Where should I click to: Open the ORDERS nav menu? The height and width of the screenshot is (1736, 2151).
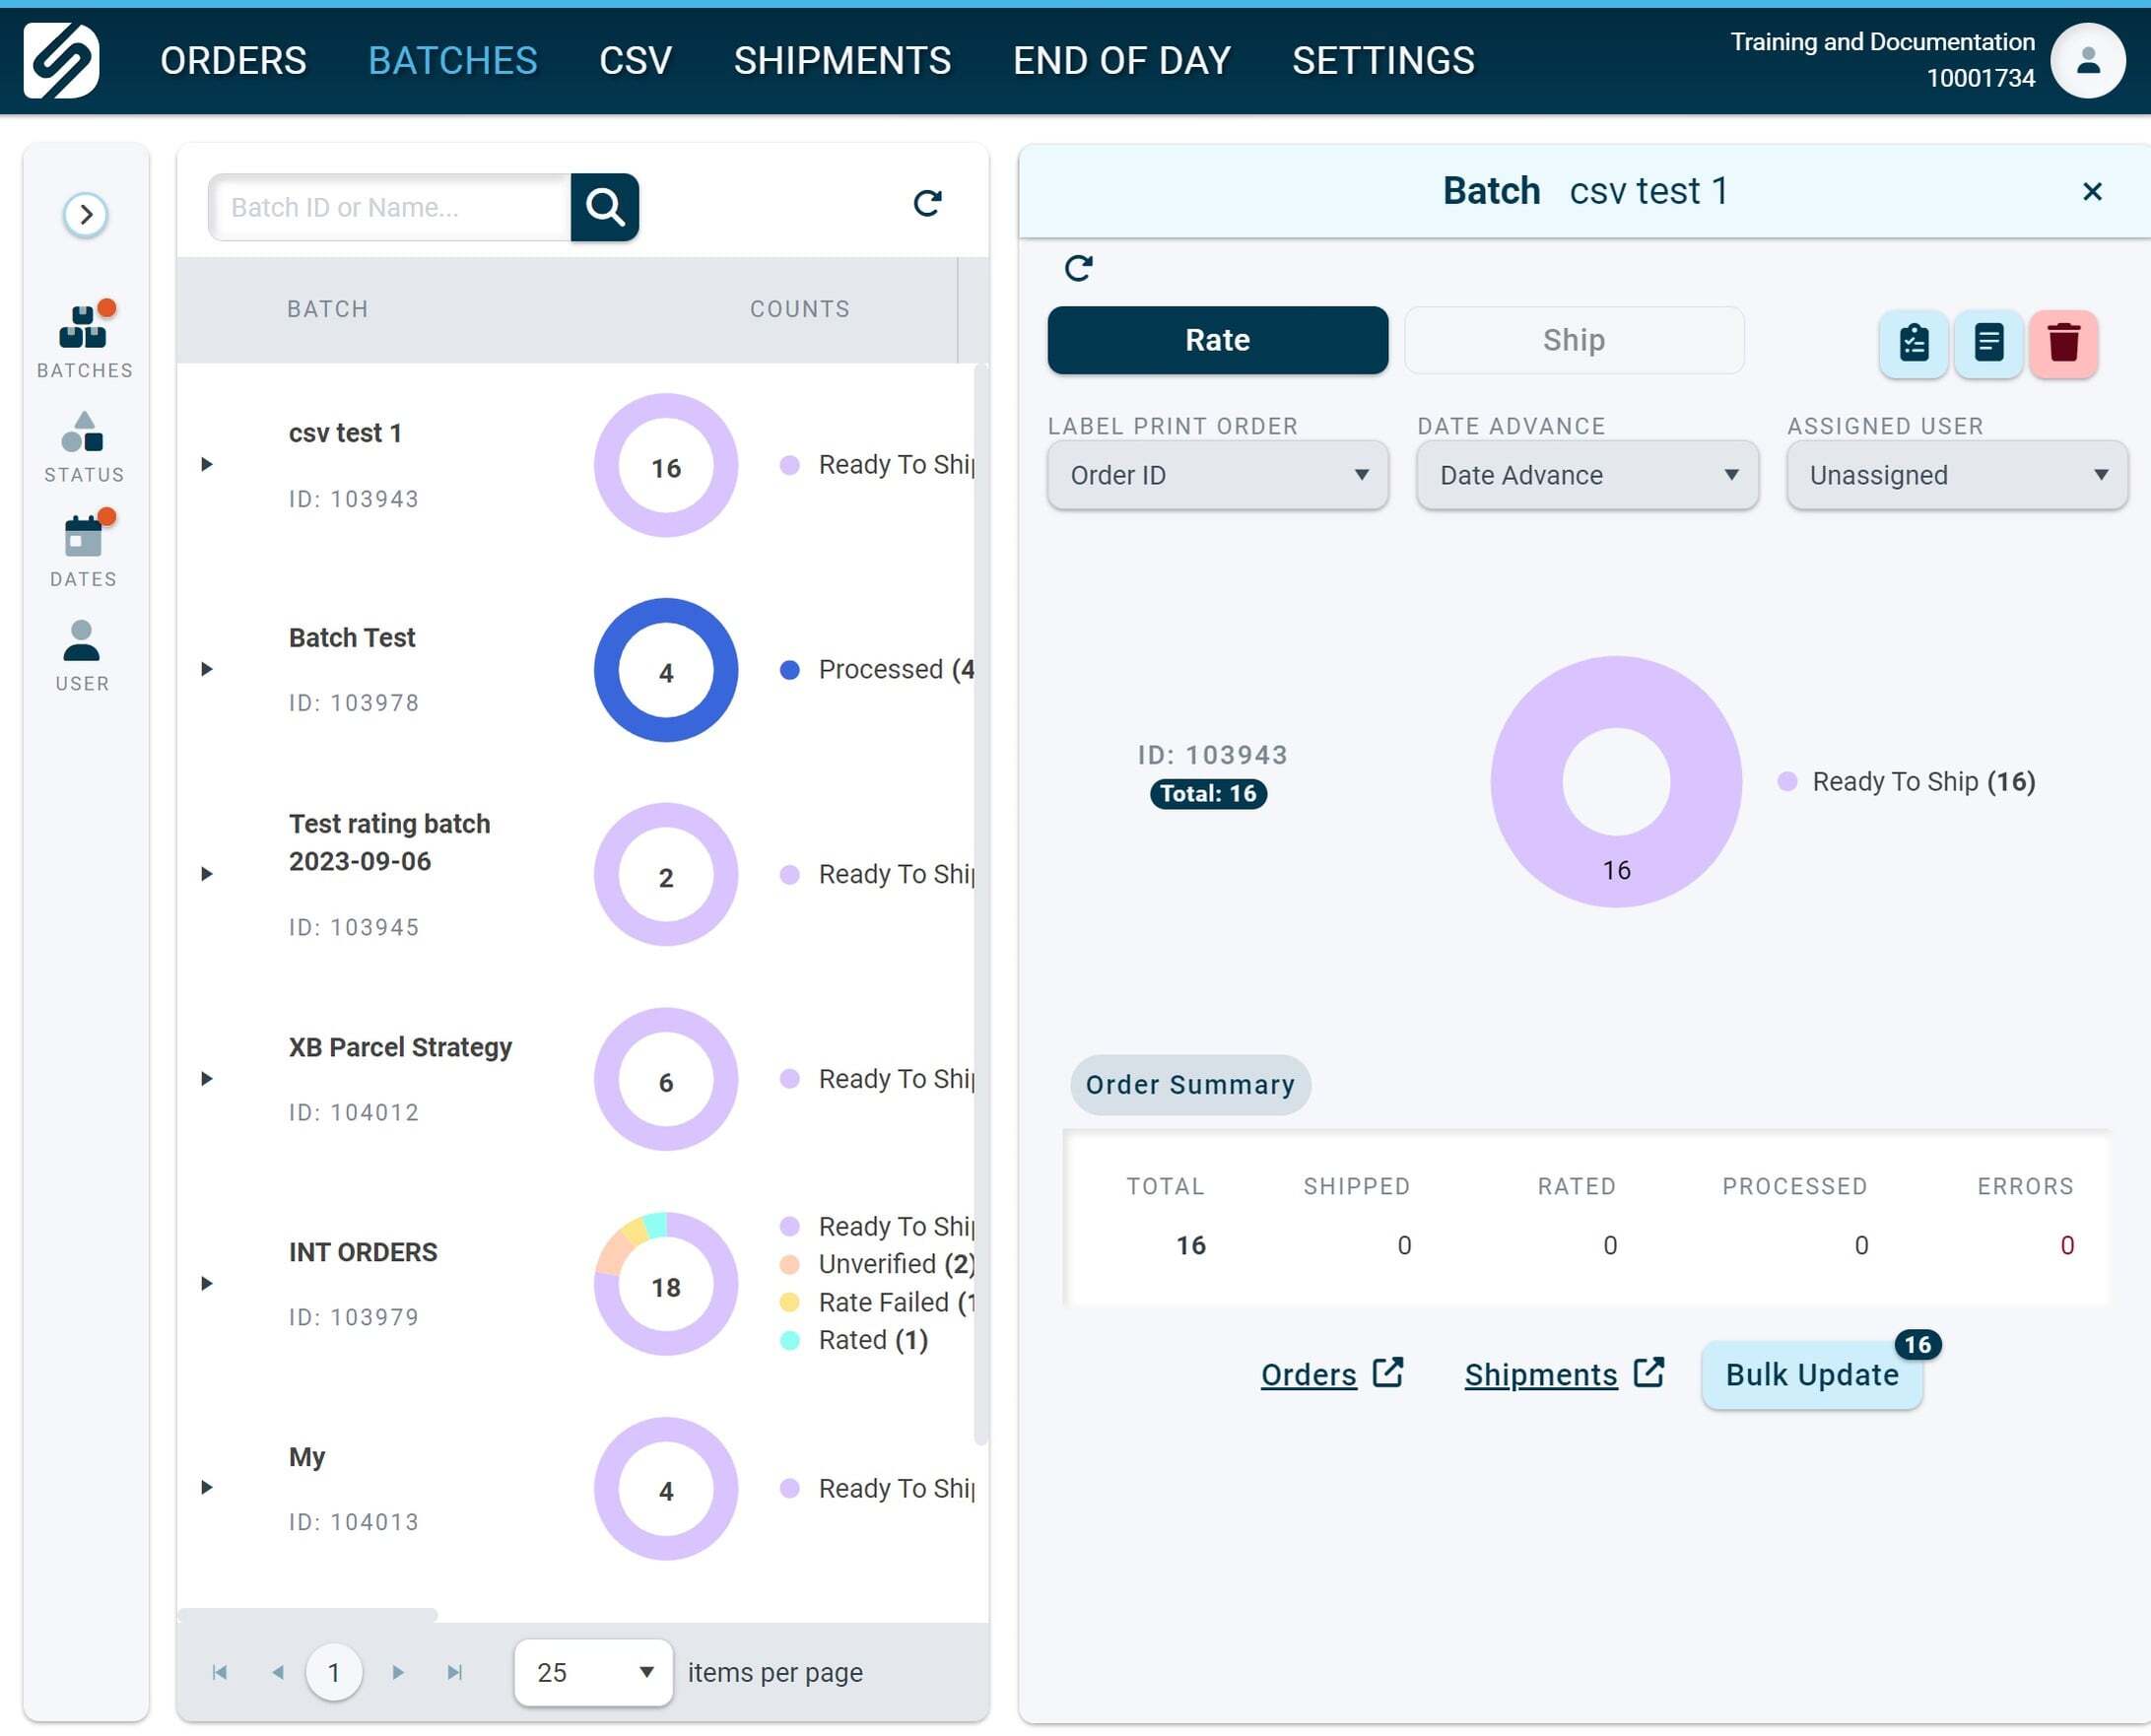233,61
